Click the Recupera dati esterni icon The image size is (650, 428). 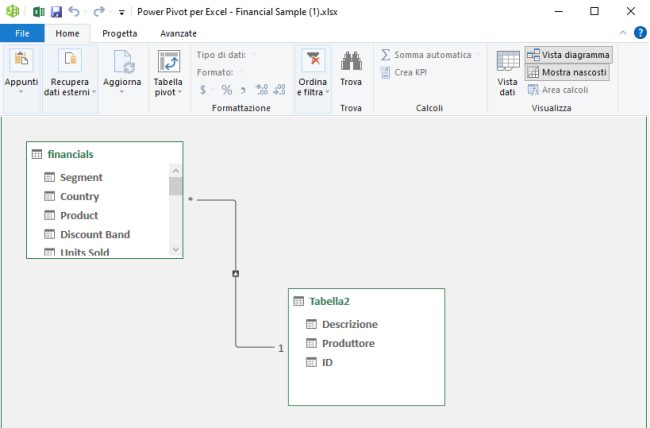70,60
